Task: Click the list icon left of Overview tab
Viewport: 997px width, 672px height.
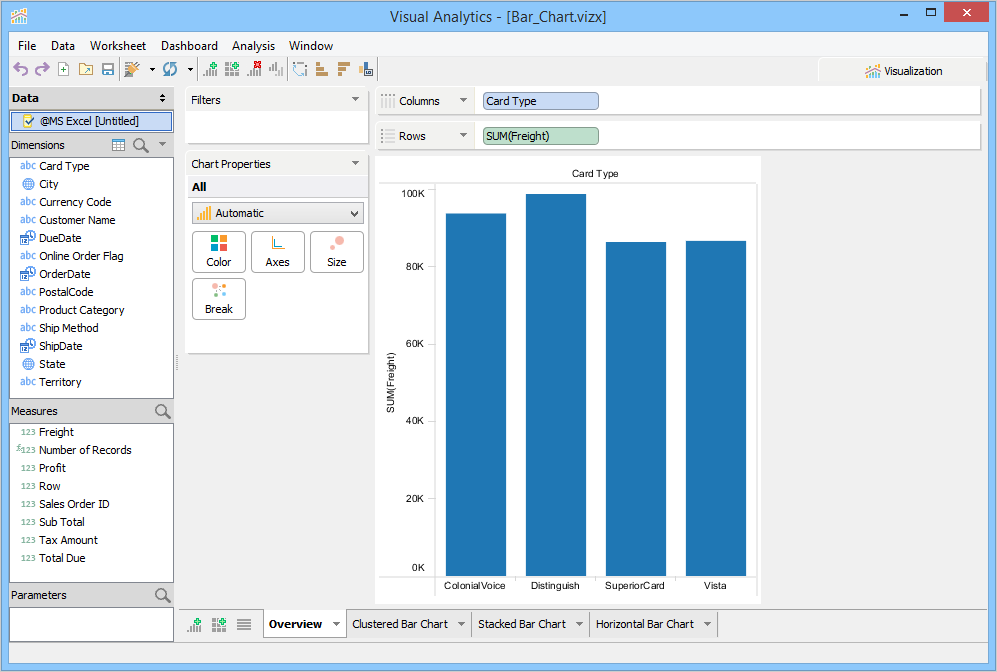Action: pyautogui.click(x=244, y=624)
